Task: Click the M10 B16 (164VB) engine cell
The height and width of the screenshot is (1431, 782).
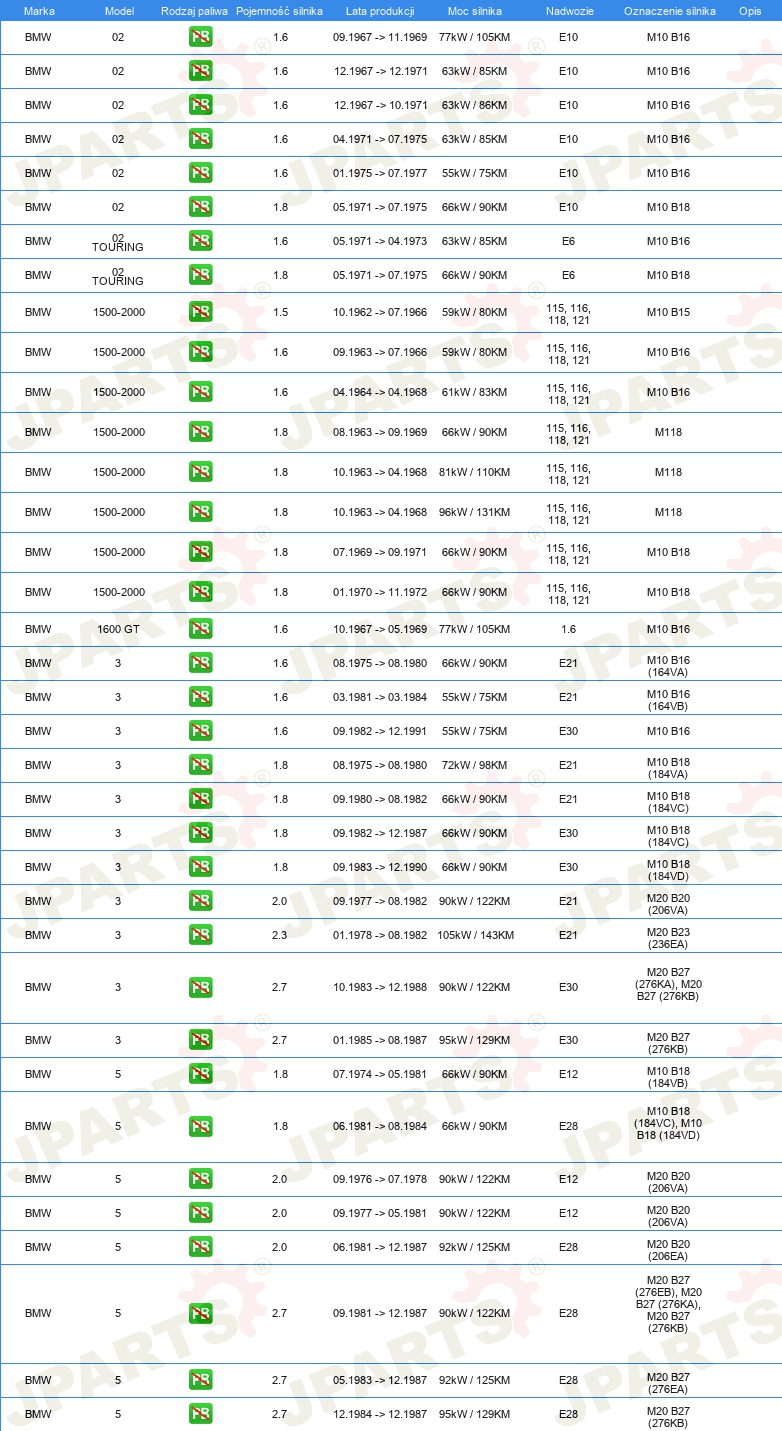Action: (x=668, y=698)
